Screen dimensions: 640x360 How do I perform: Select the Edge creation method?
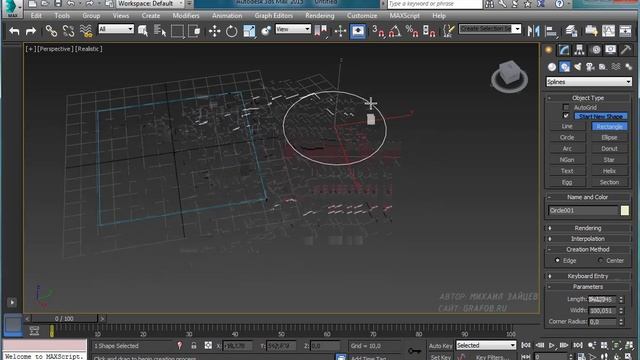(x=557, y=260)
